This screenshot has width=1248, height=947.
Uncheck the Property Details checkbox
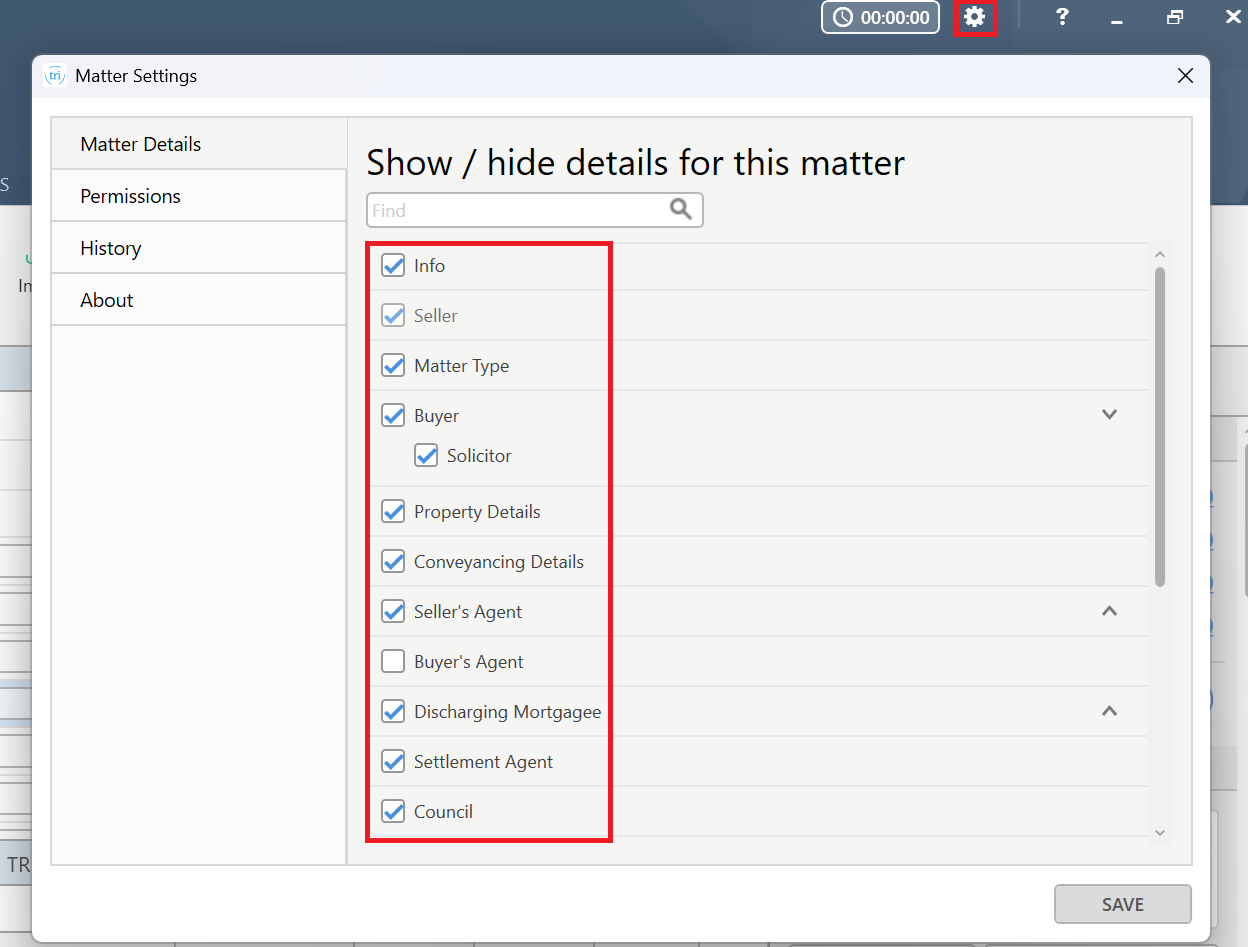coord(394,512)
